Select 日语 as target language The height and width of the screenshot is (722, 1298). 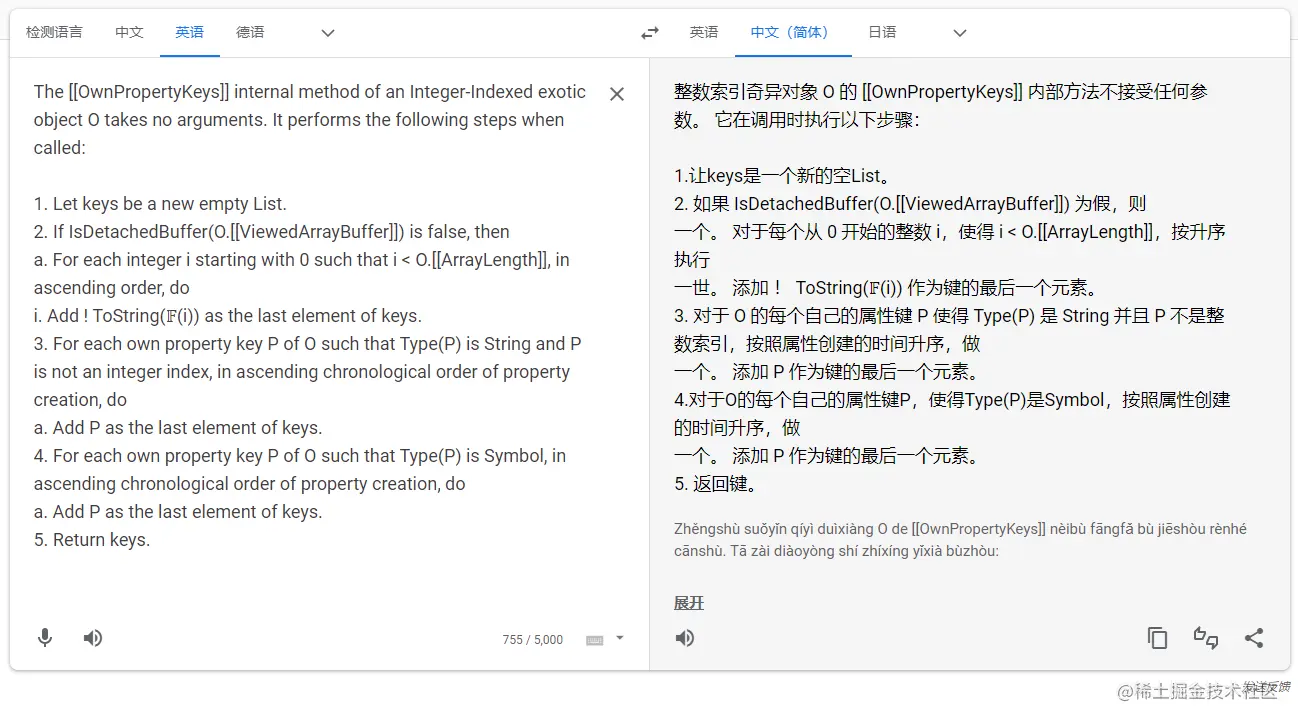click(x=882, y=32)
